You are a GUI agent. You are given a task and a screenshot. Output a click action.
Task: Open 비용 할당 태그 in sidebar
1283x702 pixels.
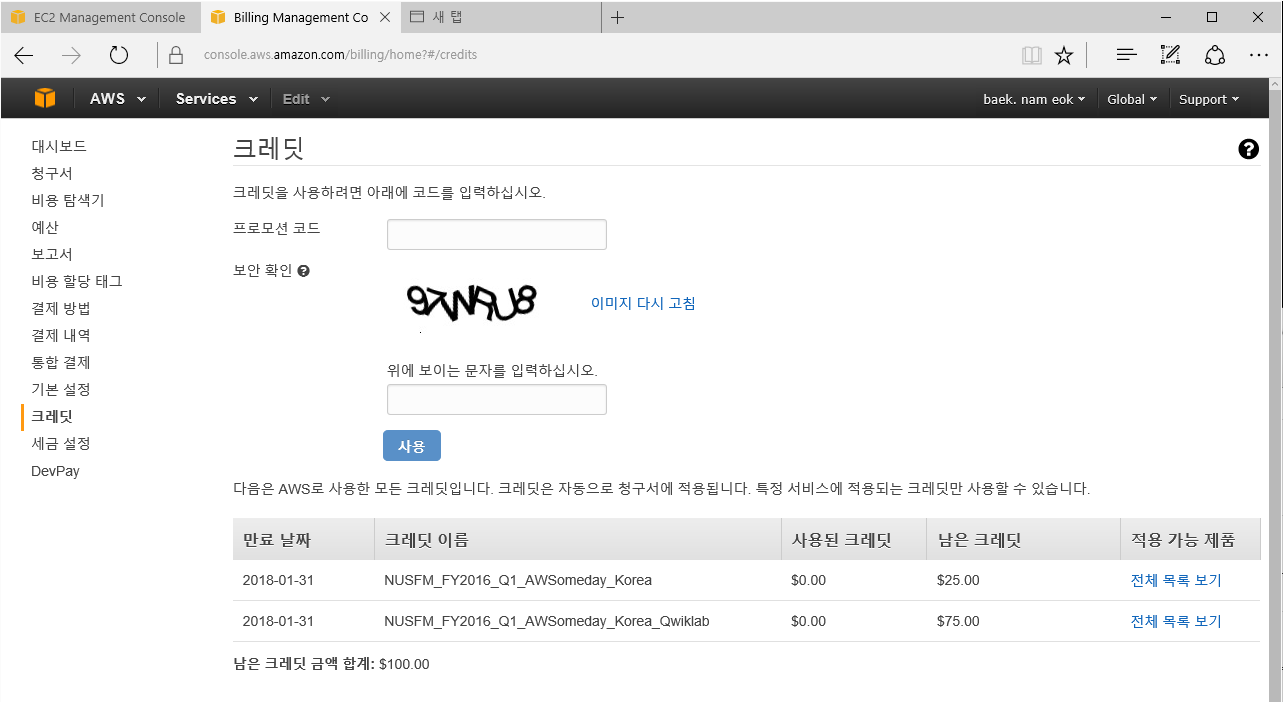pyautogui.click(x=77, y=281)
